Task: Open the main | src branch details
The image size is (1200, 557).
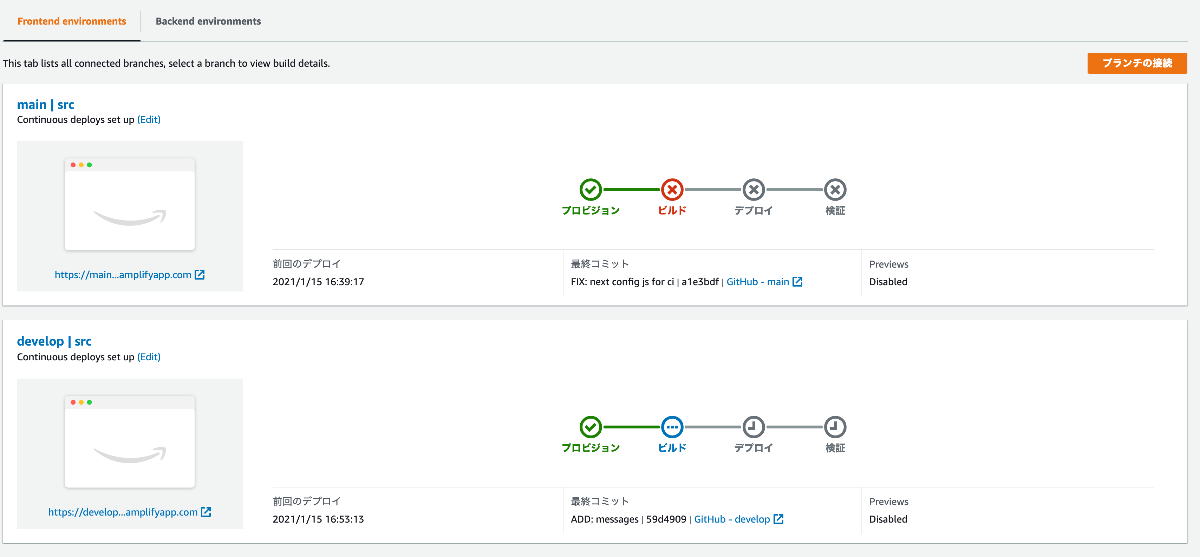Action: click(x=46, y=104)
